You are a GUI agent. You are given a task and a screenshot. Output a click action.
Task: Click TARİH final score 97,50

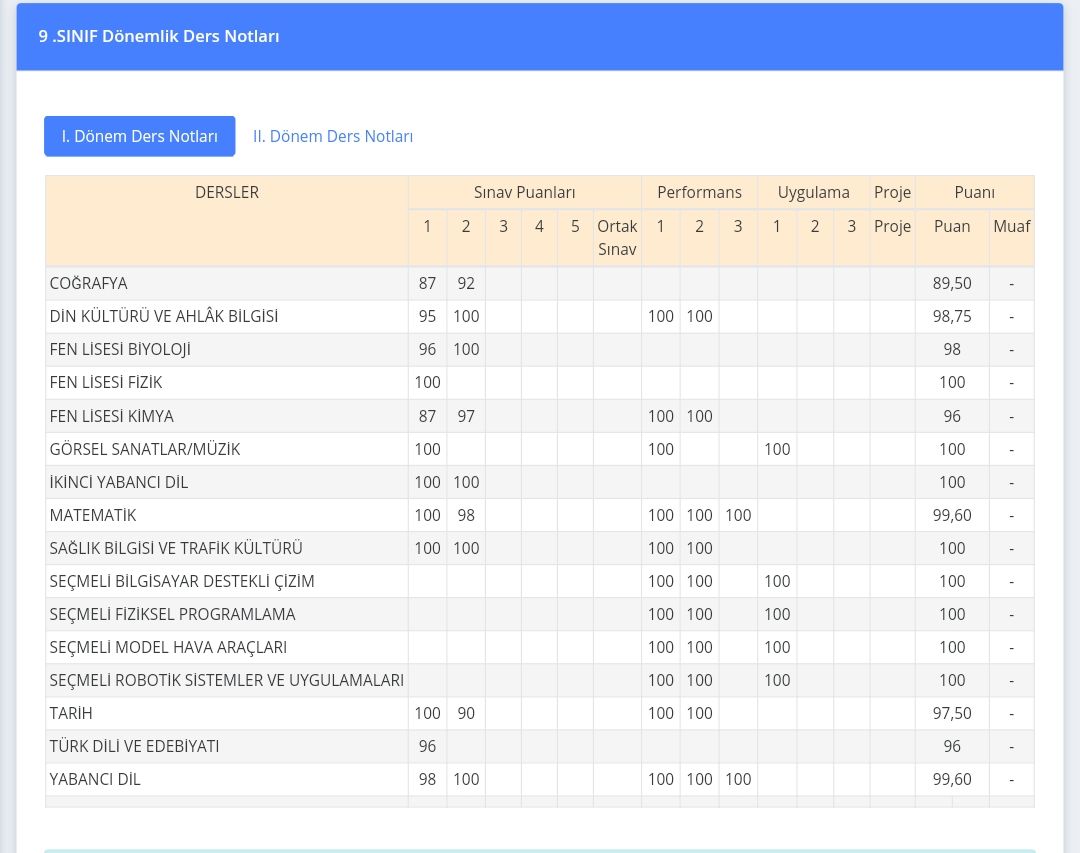pos(952,713)
